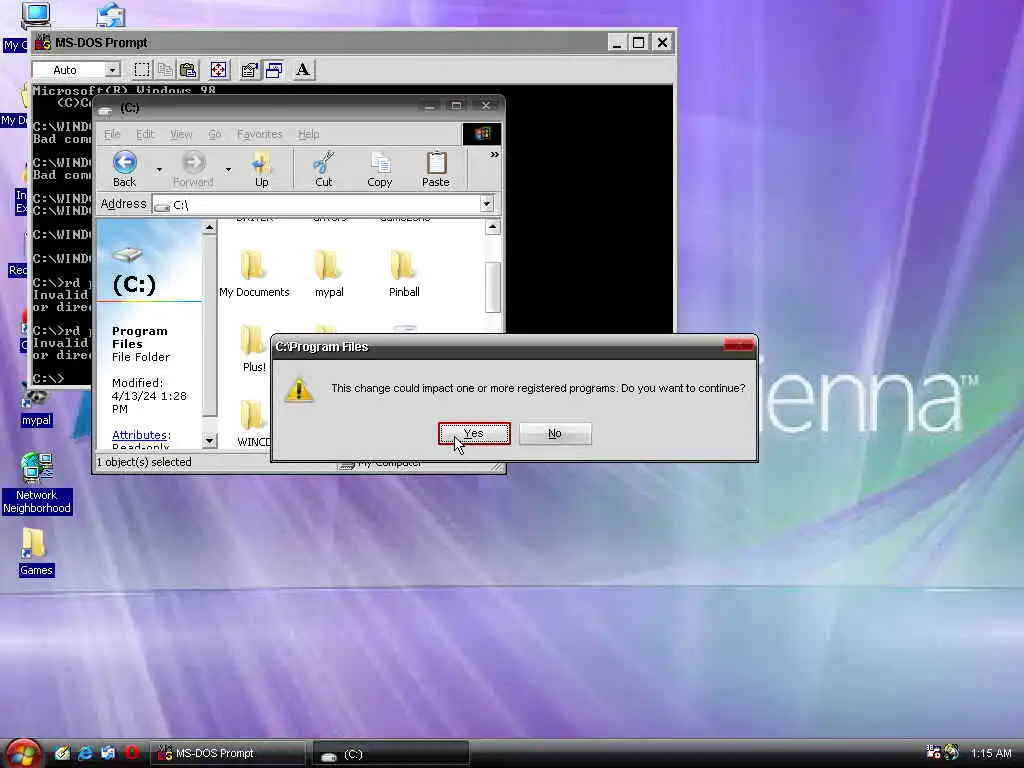Click the Font 'A' icon in MS-DOS Prompt
The width and height of the screenshot is (1024, 768).
coord(303,70)
